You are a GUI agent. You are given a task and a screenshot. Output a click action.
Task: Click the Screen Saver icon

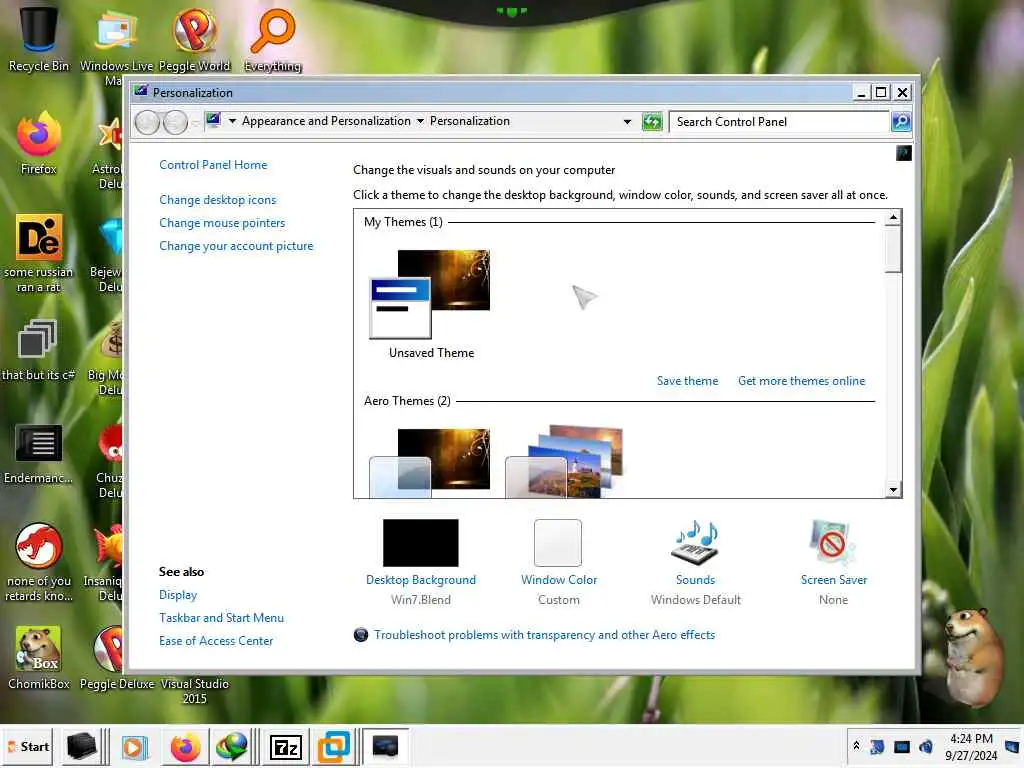click(x=833, y=543)
